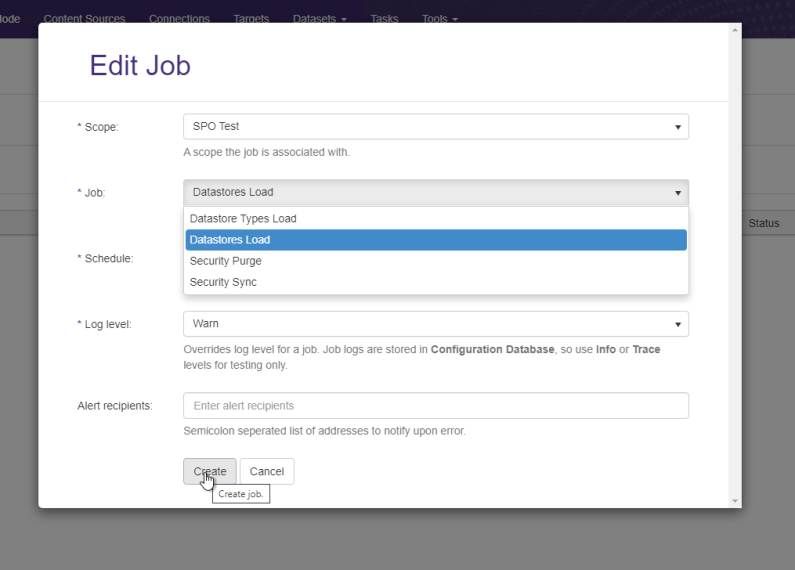This screenshot has width=795, height=570.
Task: Click the Alert recipients input field
Action: pyautogui.click(x=435, y=406)
